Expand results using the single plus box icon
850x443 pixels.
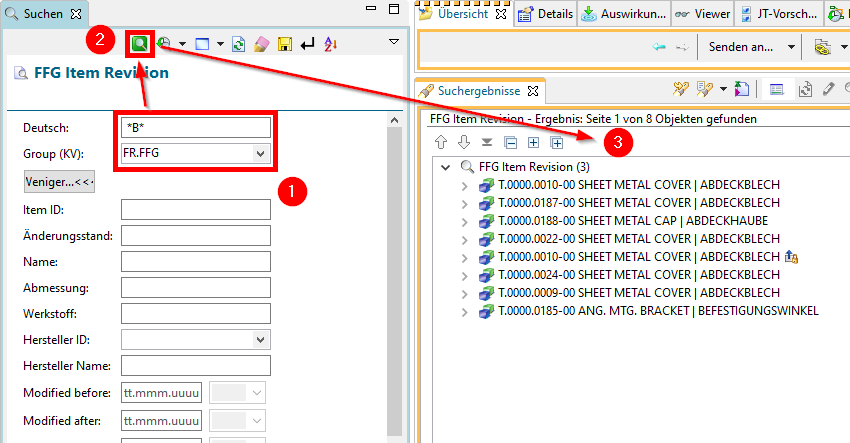tap(532, 142)
